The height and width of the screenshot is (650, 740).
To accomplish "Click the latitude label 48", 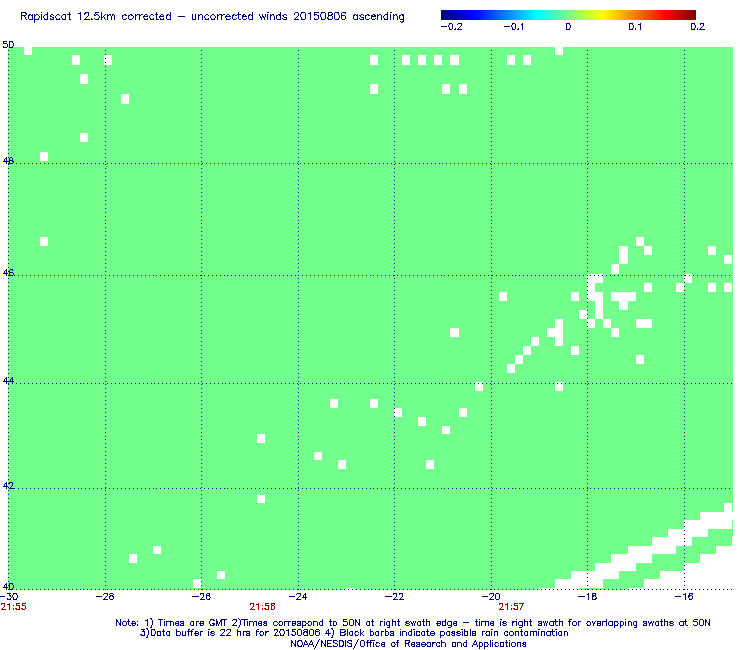I will pyautogui.click(x=8, y=161).
